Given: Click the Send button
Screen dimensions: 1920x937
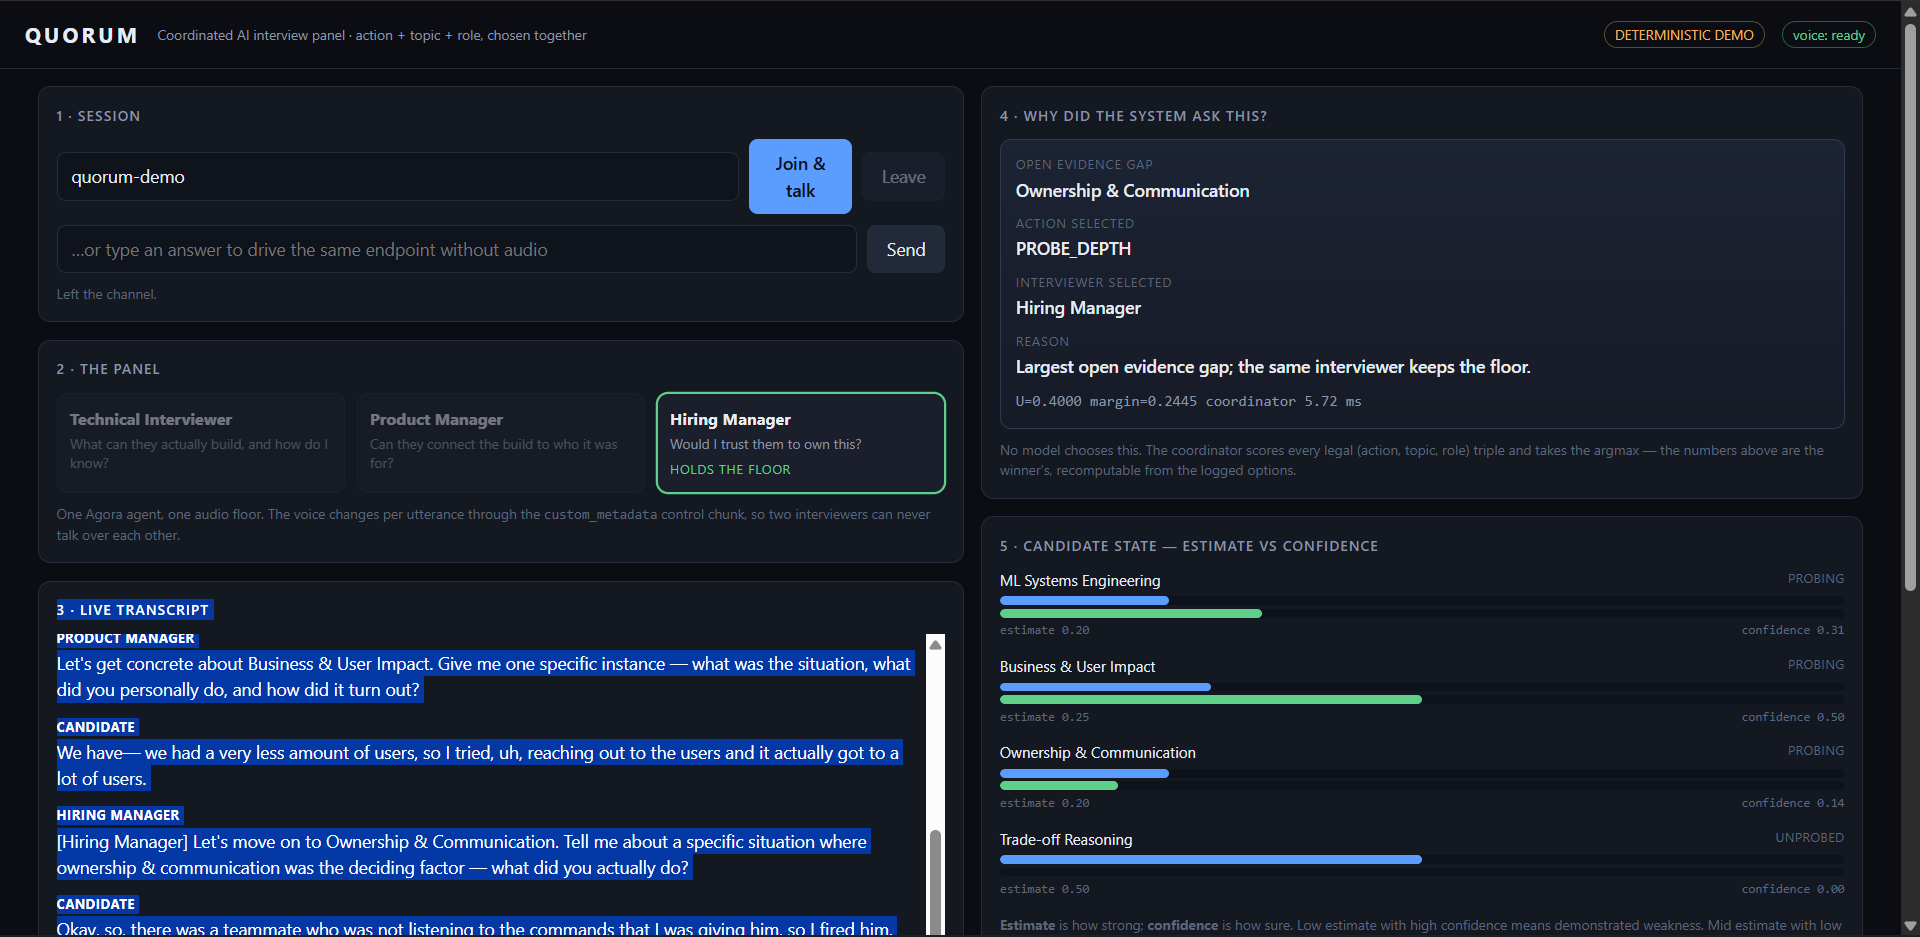Looking at the screenshot, I should pyautogui.click(x=905, y=250).
